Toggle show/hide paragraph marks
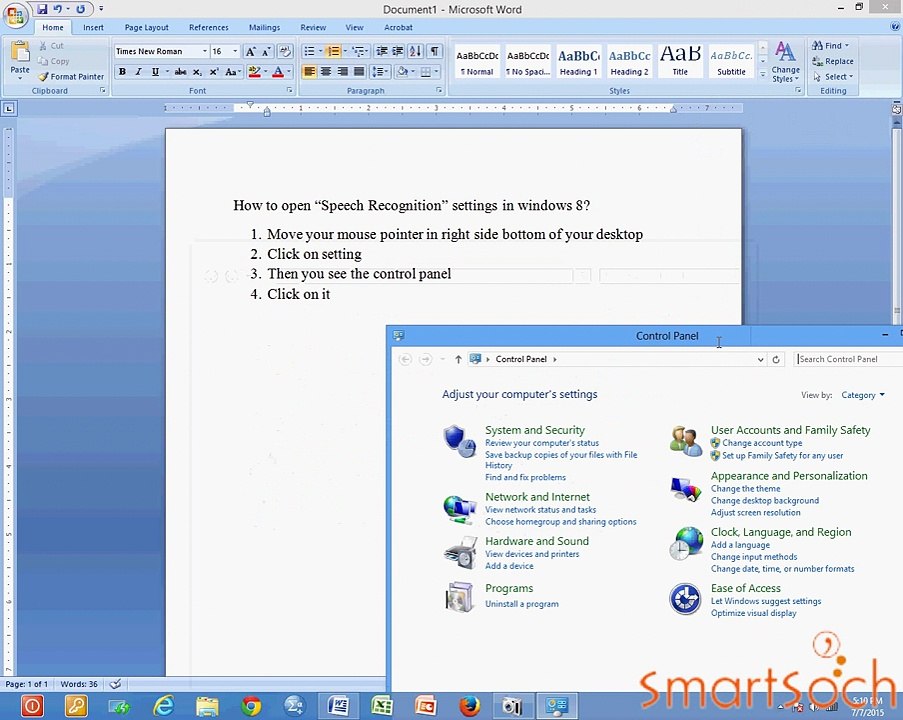This screenshot has height=720, width=903. coord(434,51)
